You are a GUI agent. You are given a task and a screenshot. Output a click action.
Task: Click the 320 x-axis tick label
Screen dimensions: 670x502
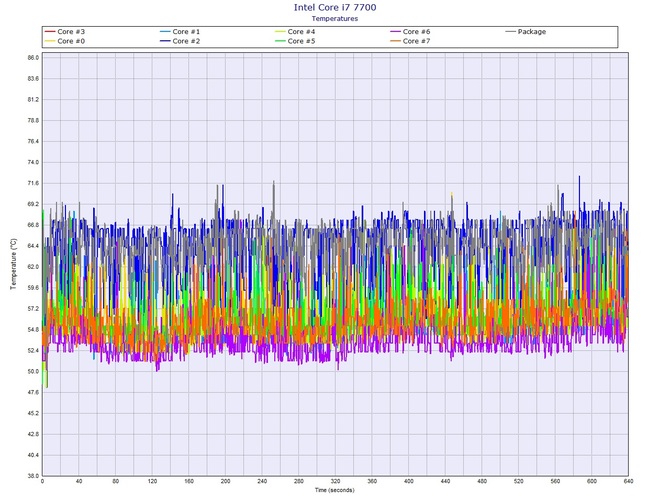coord(335,481)
